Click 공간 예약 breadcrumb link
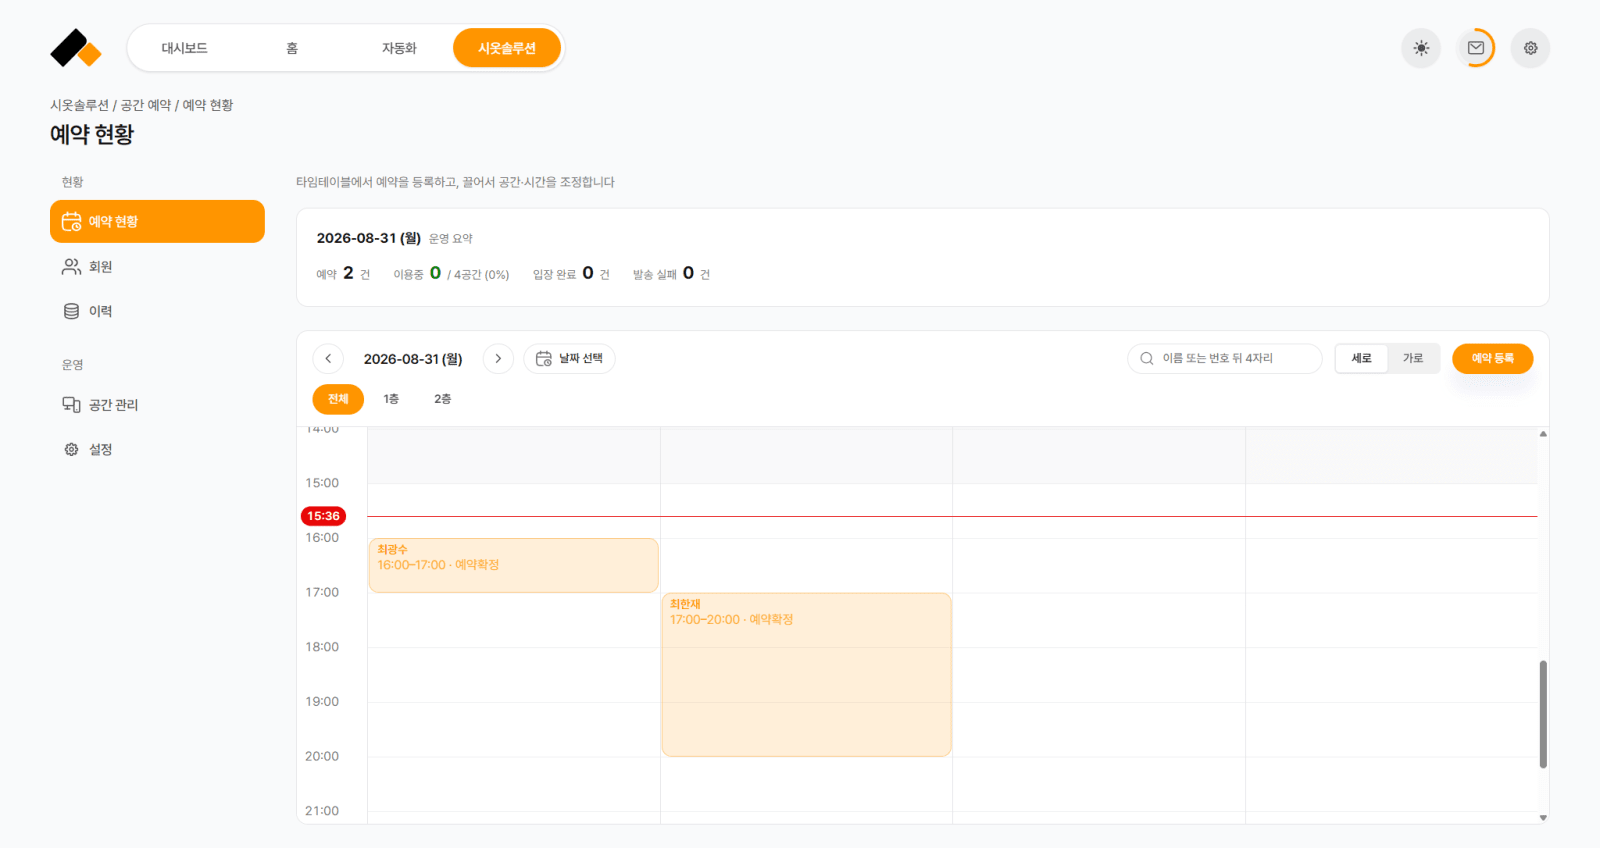 point(146,105)
